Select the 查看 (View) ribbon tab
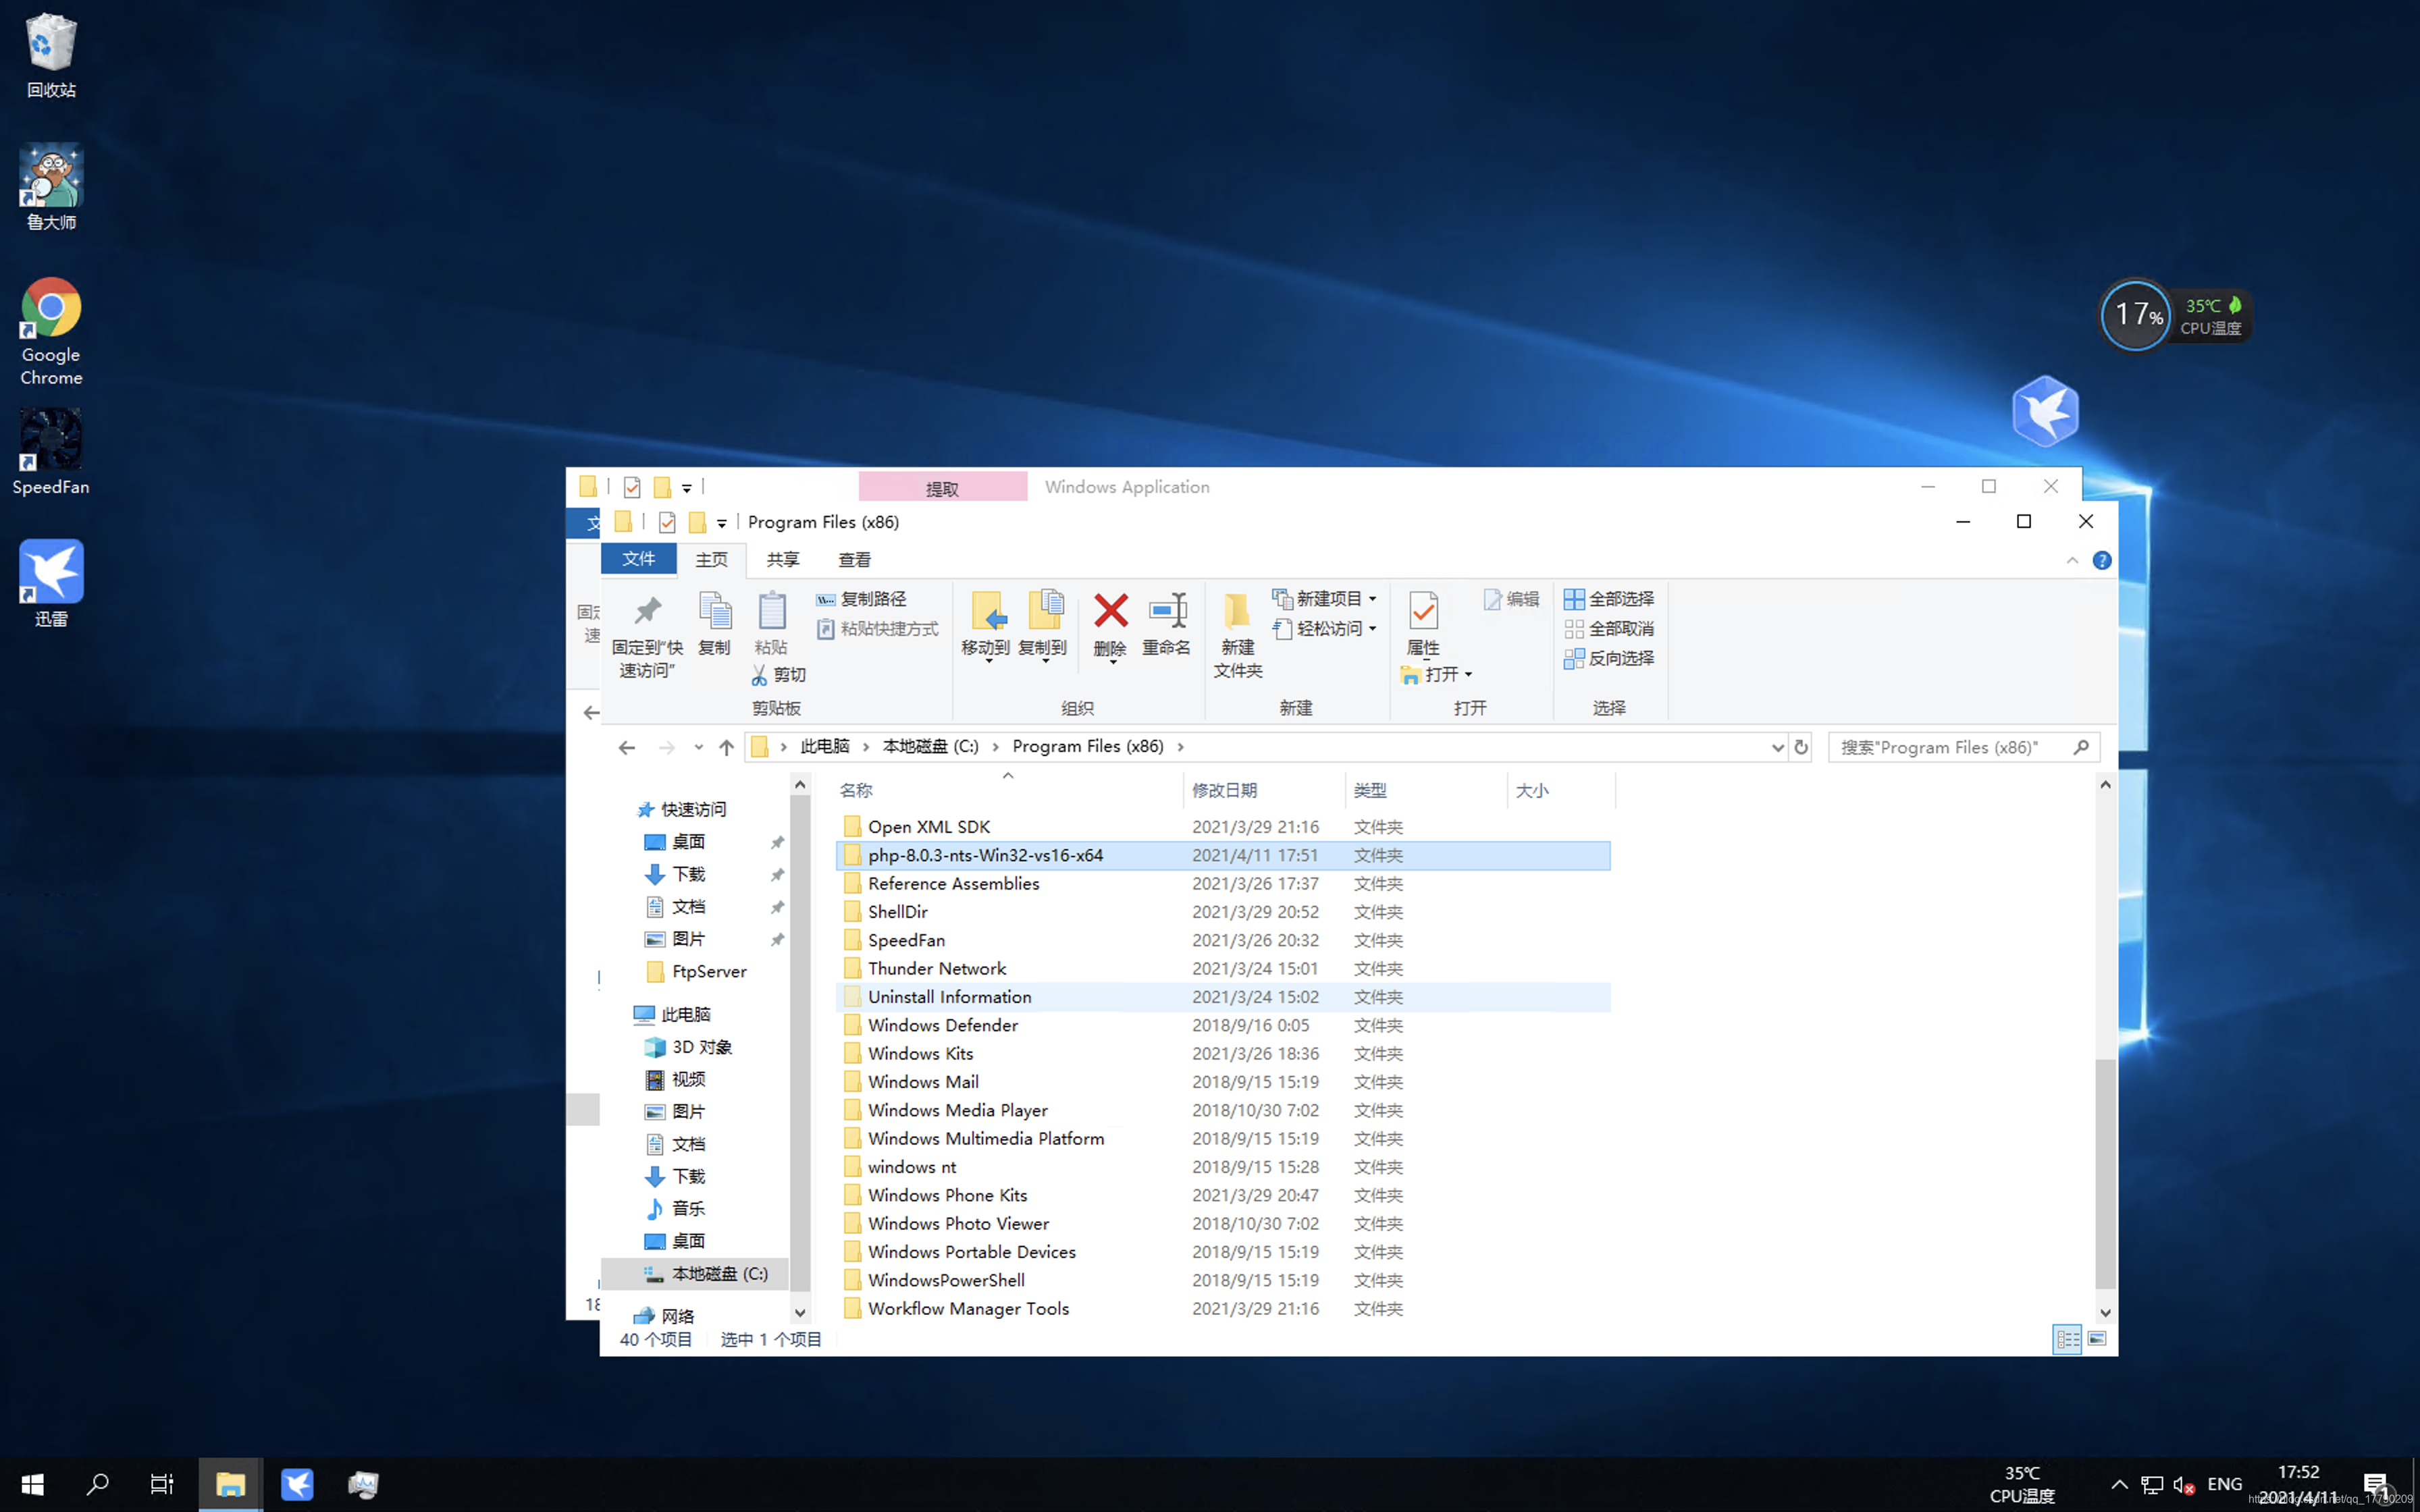The image size is (2420, 1512). point(853,559)
